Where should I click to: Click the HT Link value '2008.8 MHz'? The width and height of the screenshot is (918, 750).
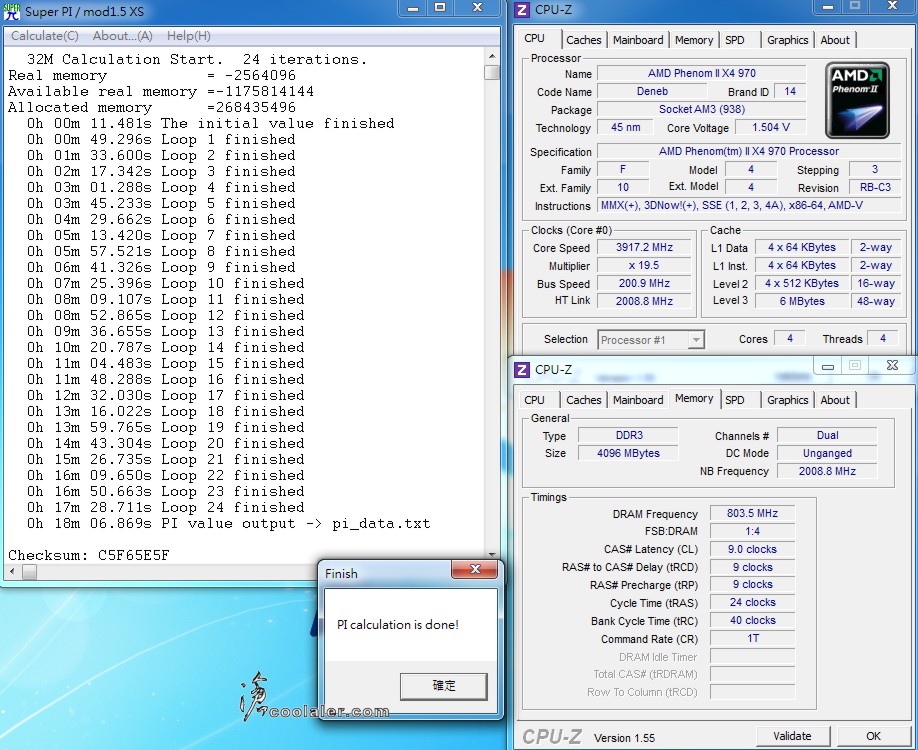pos(644,301)
